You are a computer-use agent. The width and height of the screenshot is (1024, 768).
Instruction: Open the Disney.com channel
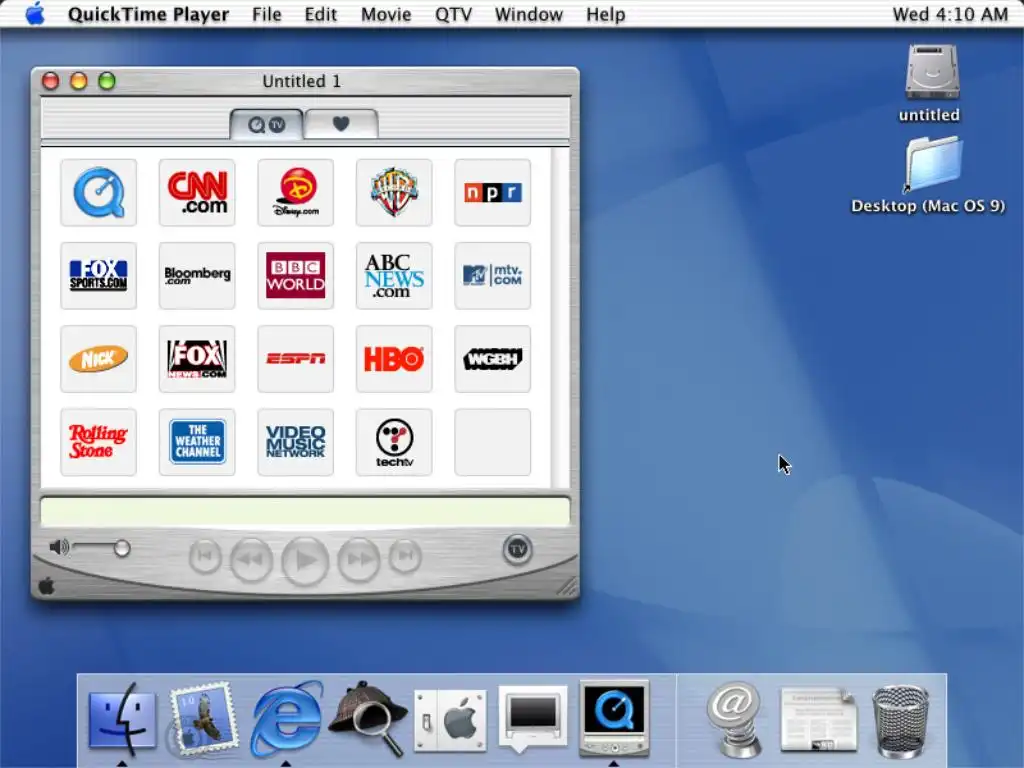296,193
